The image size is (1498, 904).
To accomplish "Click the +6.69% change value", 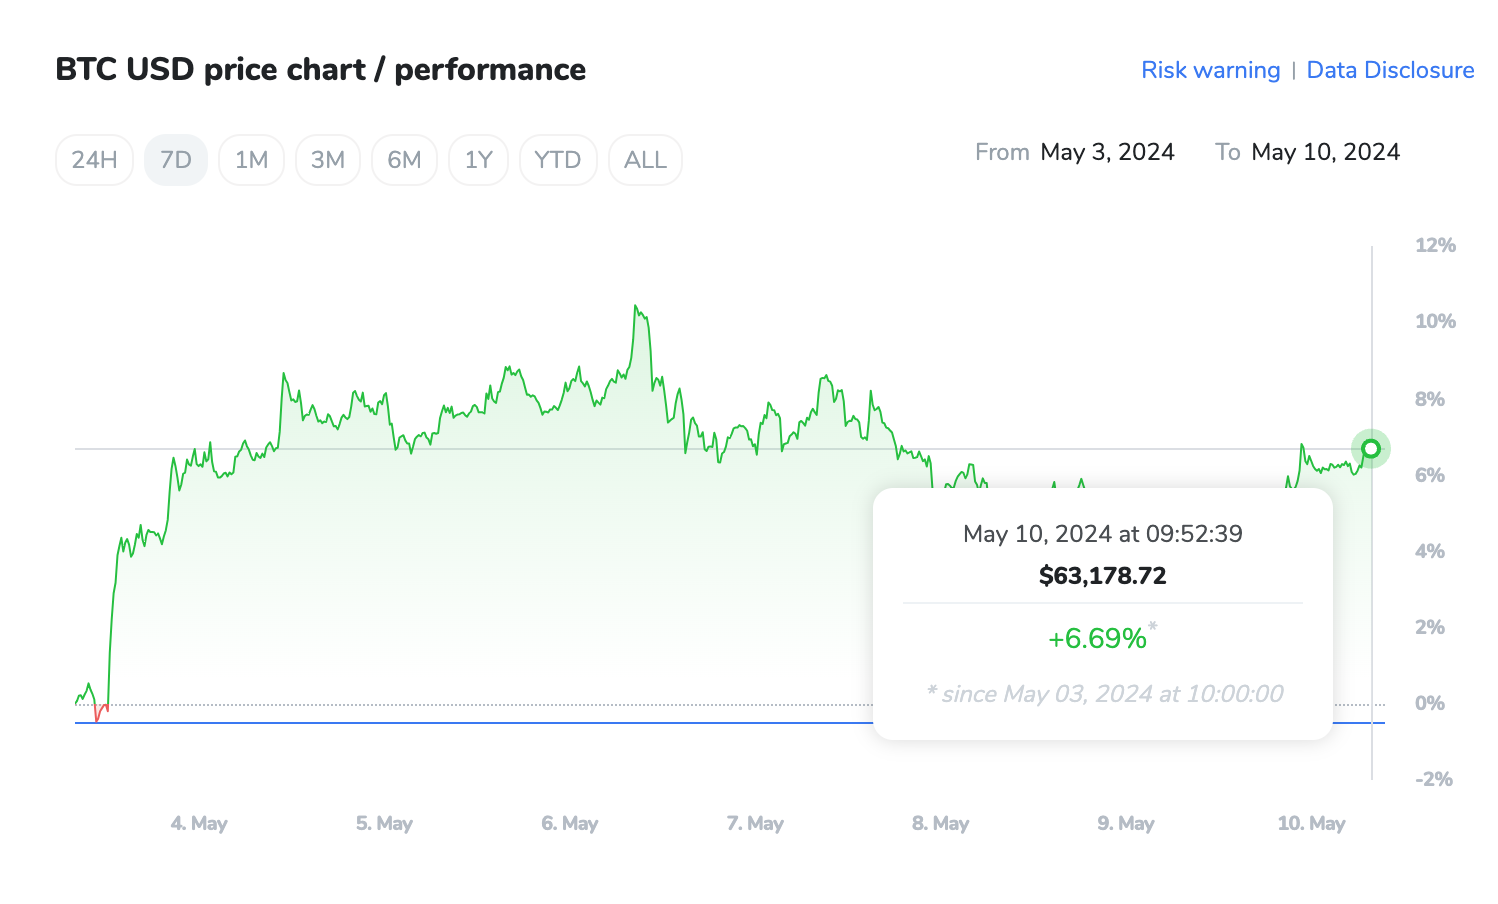I will 1097,638.
